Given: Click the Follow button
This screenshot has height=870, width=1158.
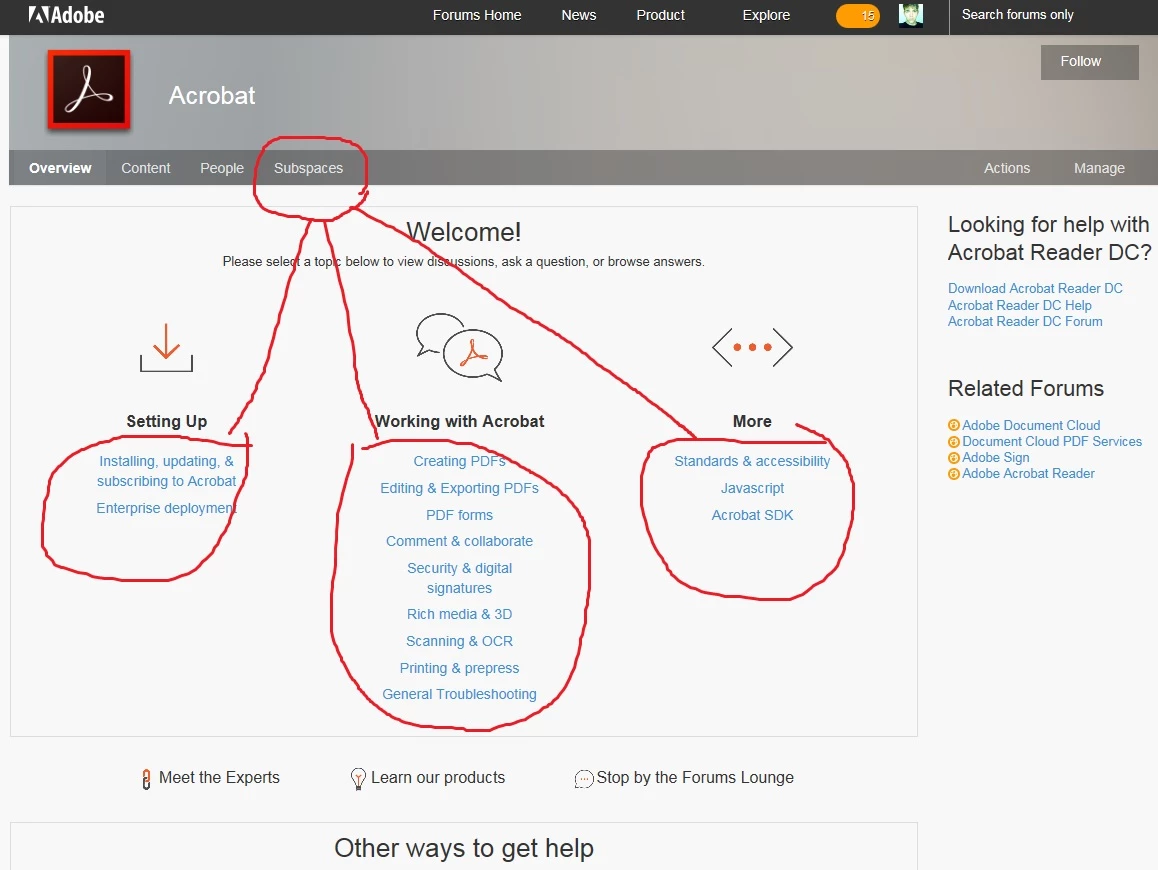Looking at the screenshot, I should pyautogui.click(x=1089, y=62).
